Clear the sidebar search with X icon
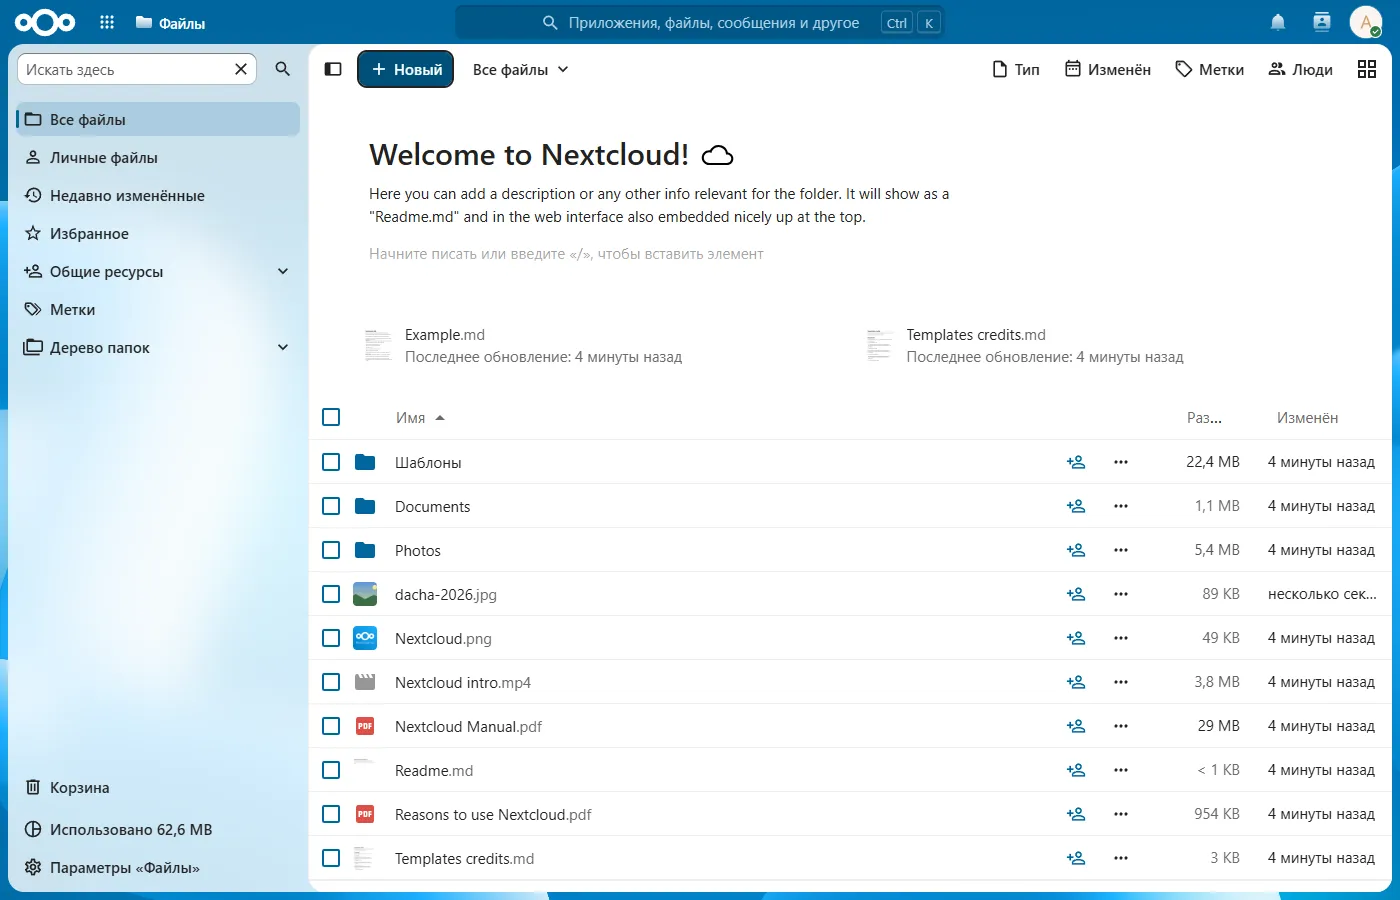The image size is (1400, 900). coord(241,69)
